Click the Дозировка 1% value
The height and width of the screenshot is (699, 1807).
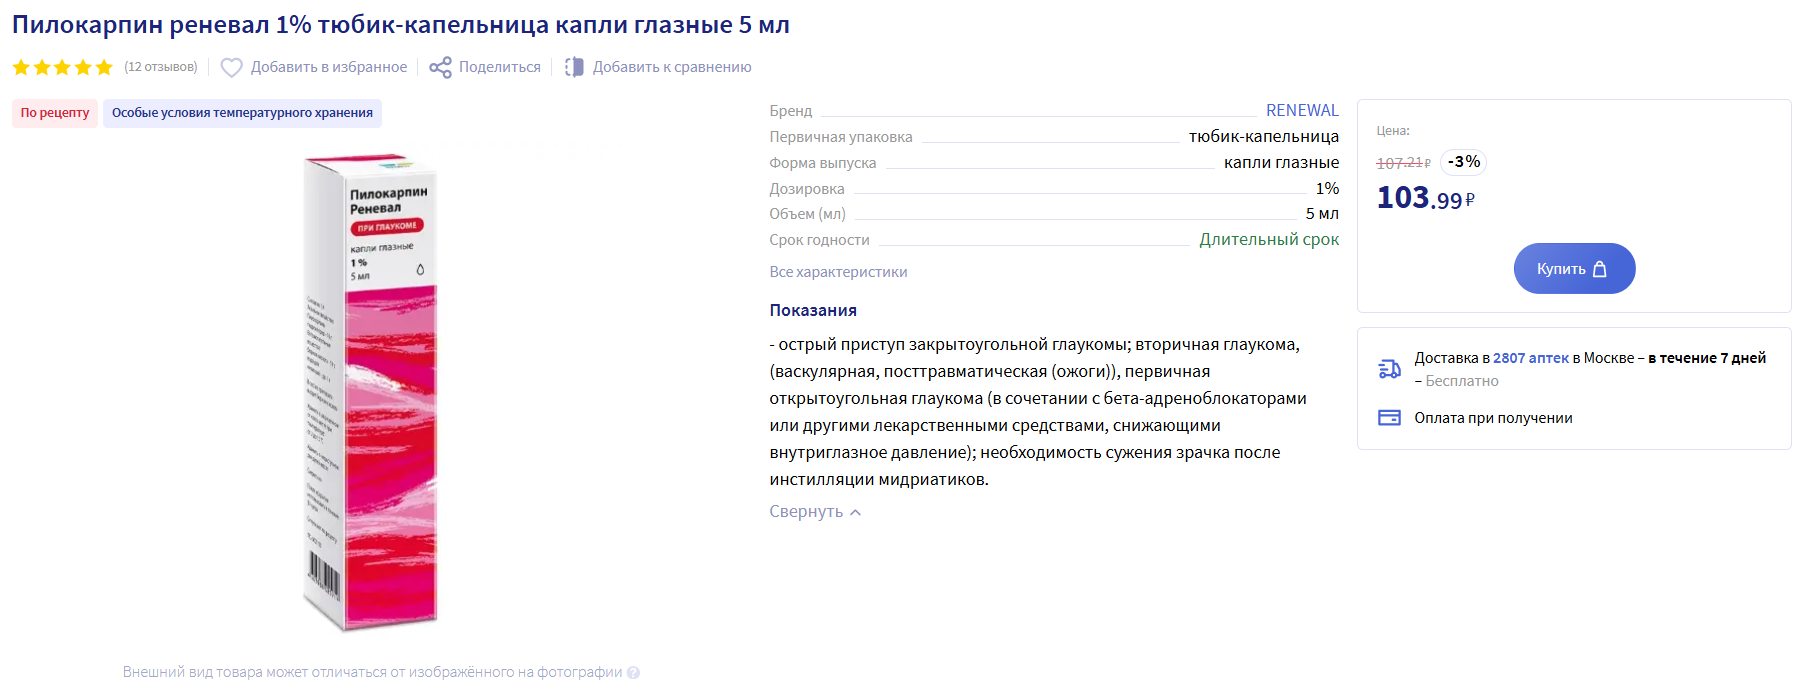click(1327, 188)
